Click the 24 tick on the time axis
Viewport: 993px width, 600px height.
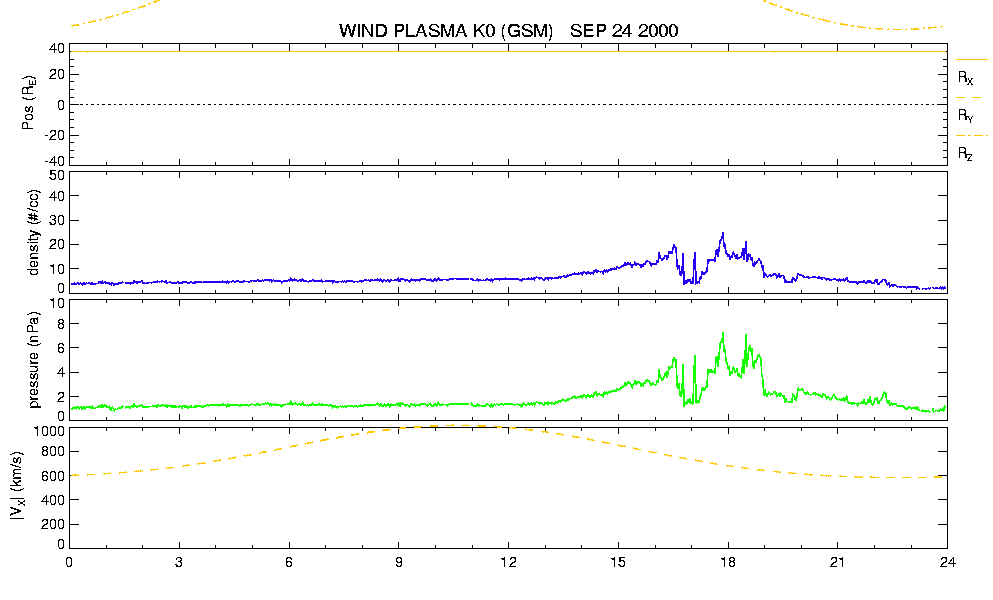point(947,562)
